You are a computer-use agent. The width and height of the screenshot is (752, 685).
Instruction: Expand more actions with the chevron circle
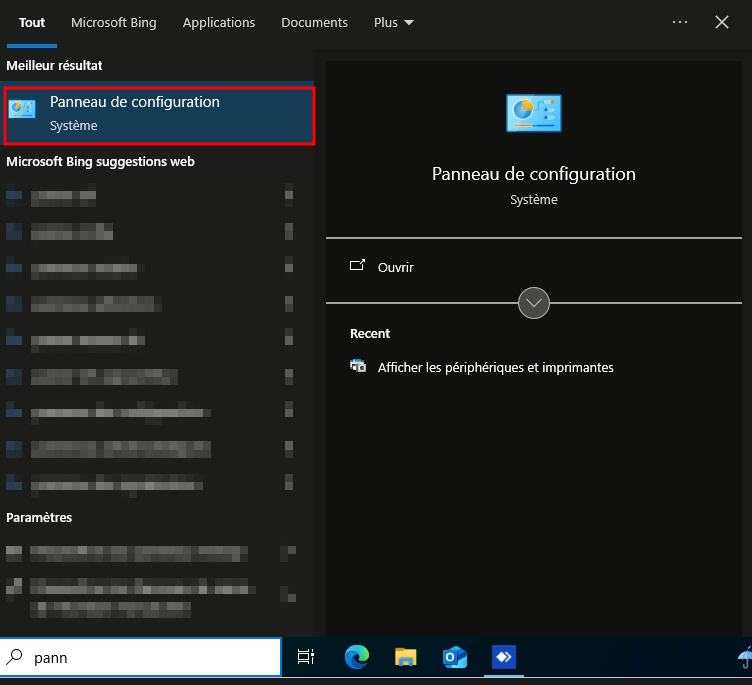pyautogui.click(x=533, y=303)
